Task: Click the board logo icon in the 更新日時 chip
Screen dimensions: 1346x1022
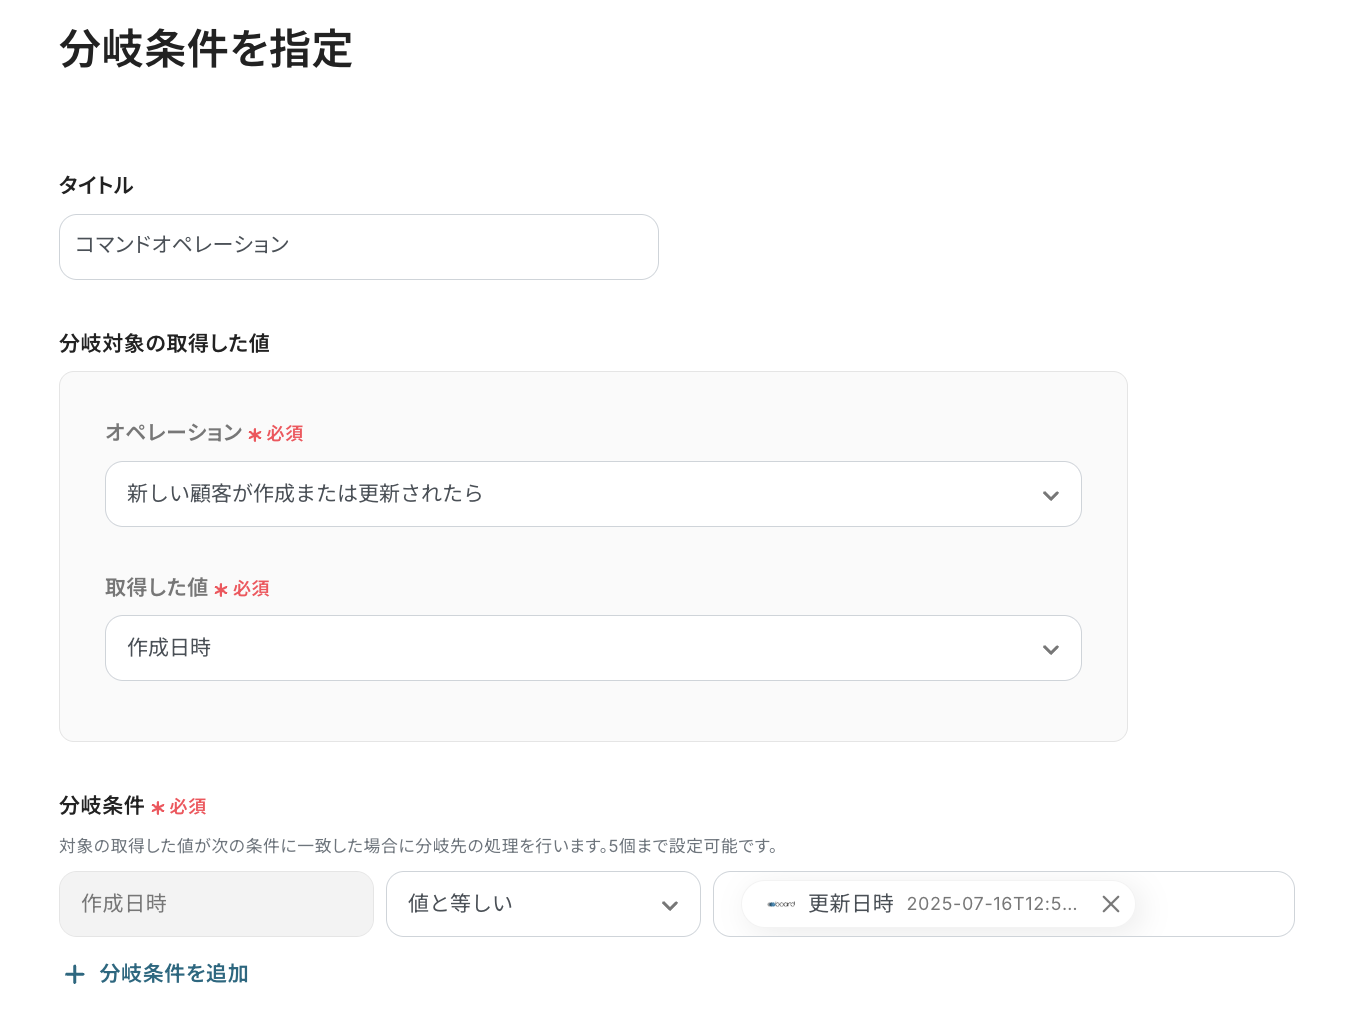Action: tap(781, 904)
